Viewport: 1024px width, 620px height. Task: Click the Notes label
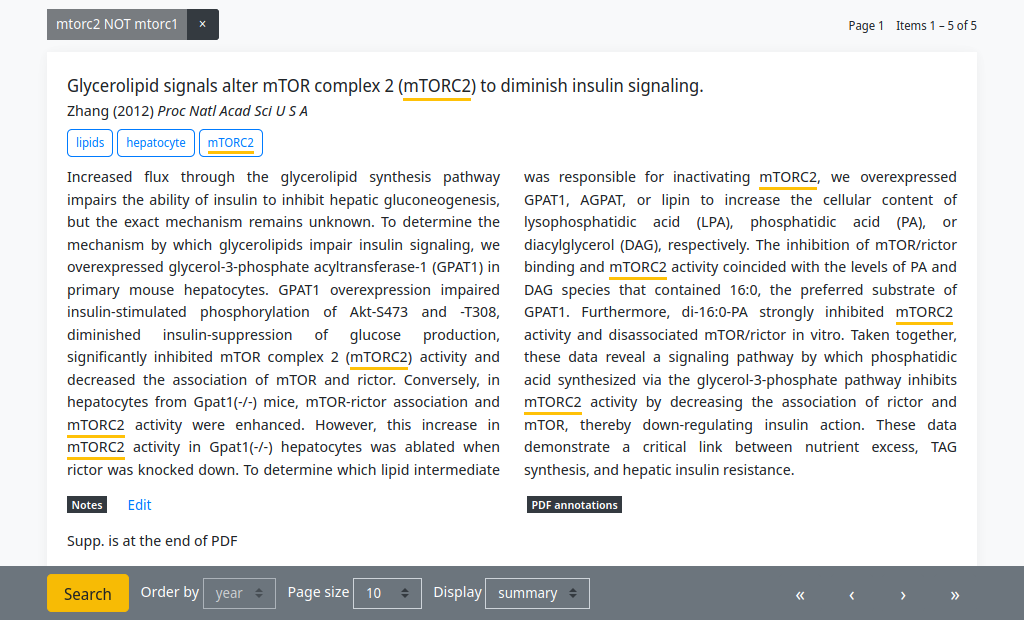point(87,505)
